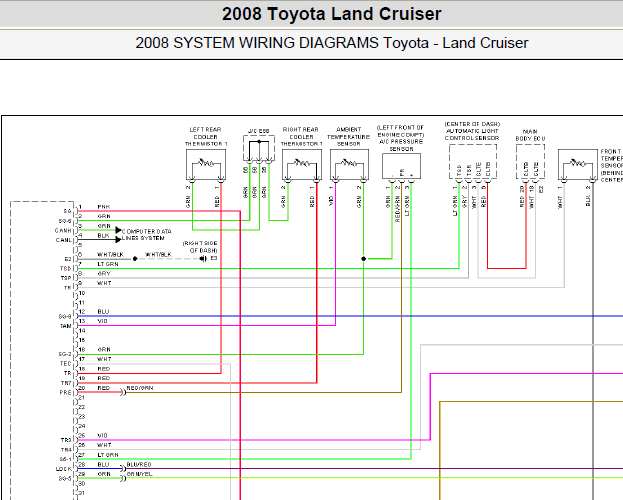The height and width of the screenshot is (500, 623).
Task: Click the "A/C PRESSURE SENSOR" label
Action: (x=401, y=145)
